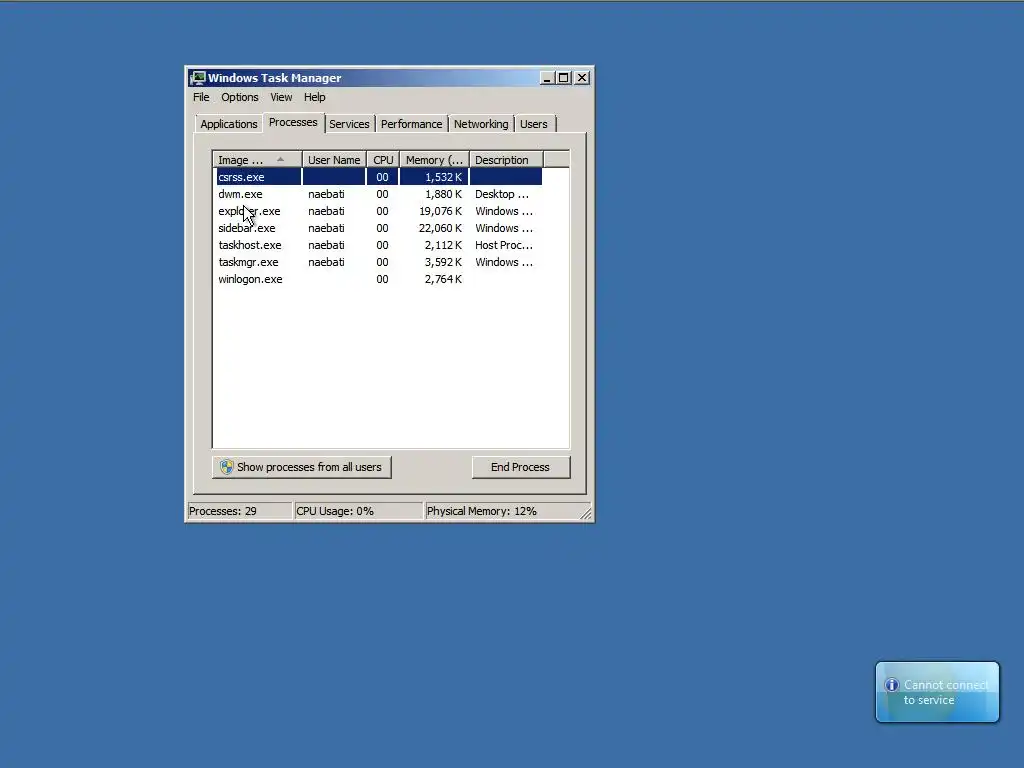
Task: Click Show processes from all users button
Action: tap(302, 467)
